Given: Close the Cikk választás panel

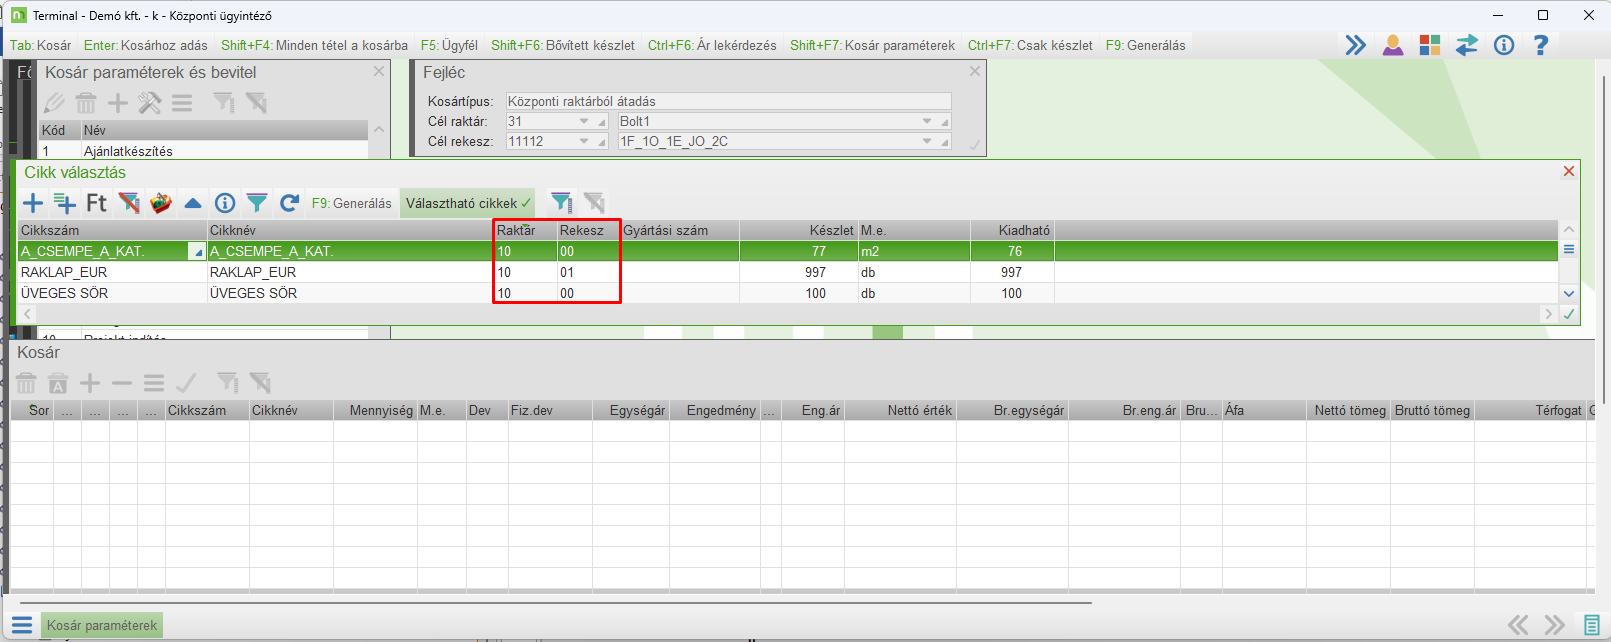Looking at the screenshot, I should [1569, 171].
